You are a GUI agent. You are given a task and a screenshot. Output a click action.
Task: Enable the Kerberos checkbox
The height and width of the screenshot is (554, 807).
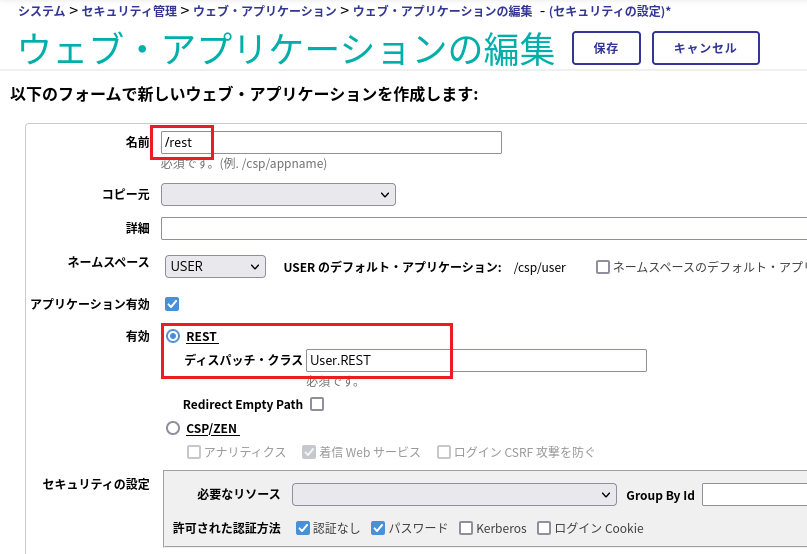466,528
